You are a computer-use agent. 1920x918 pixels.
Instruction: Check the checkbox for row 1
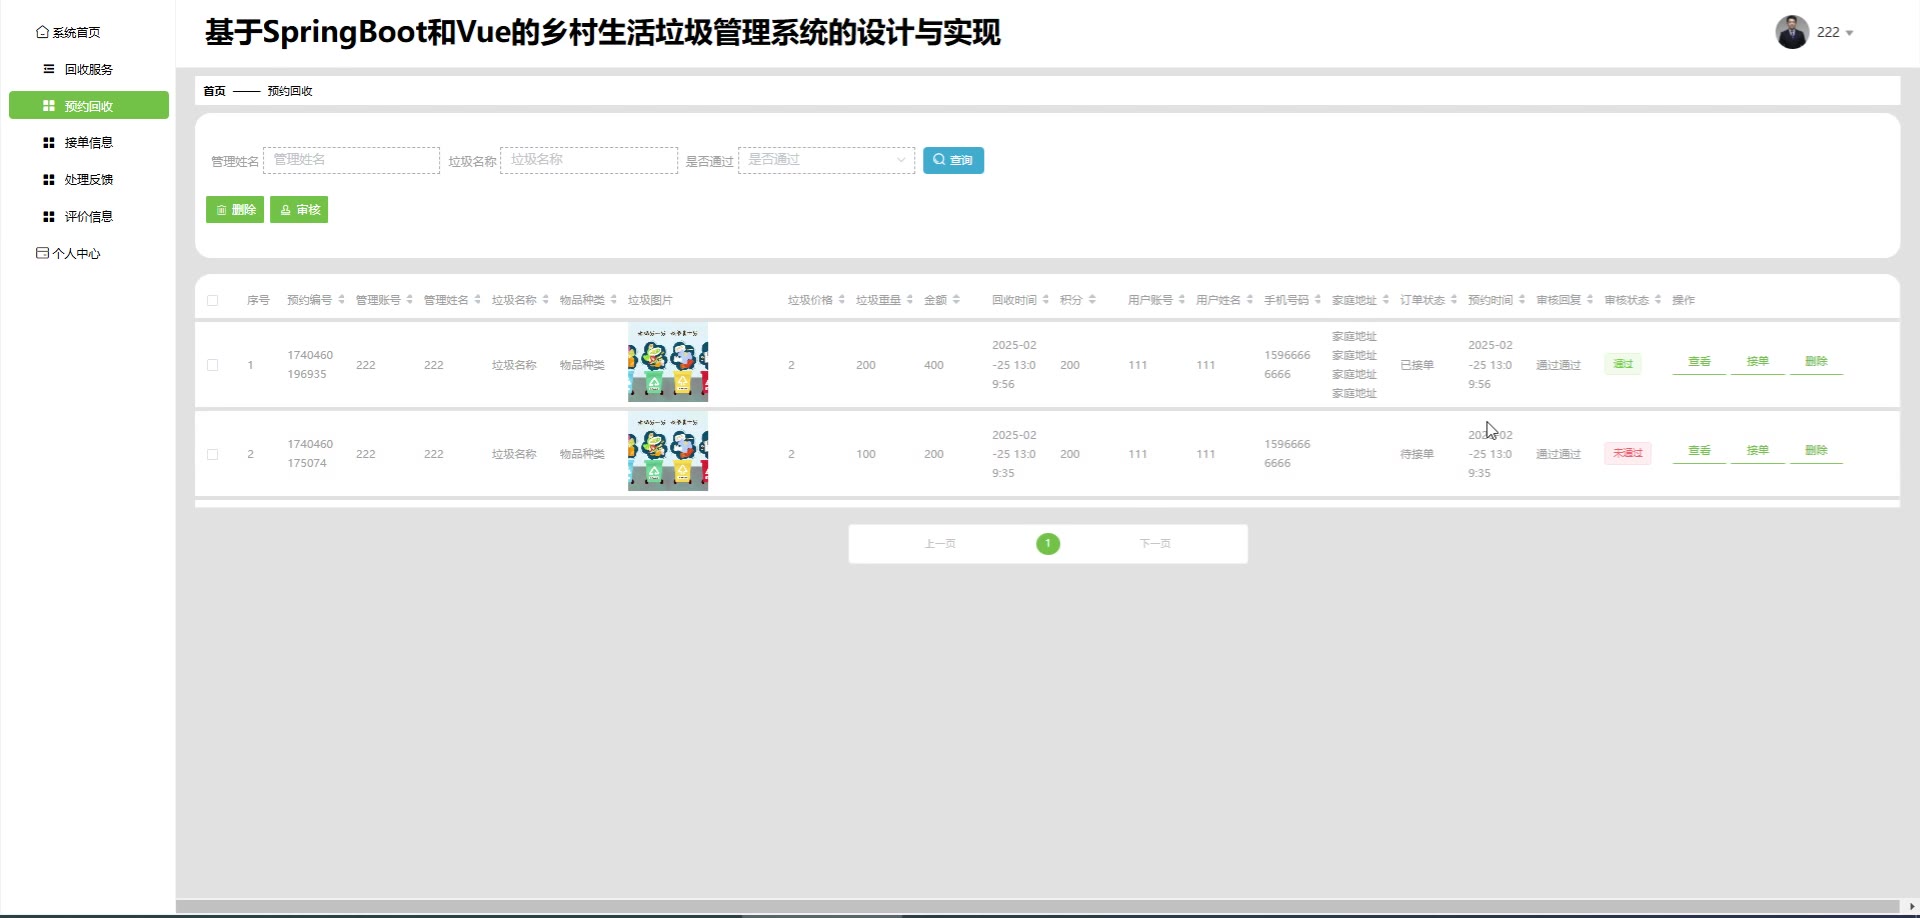[212, 365]
